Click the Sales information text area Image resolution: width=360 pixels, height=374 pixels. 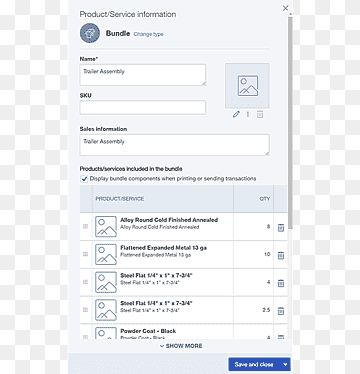174,145
